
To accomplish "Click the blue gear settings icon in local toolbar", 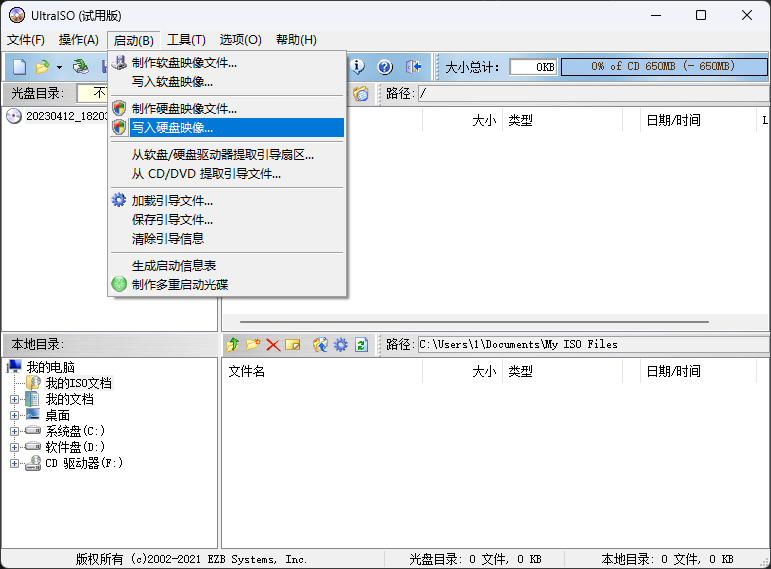I will click(x=341, y=345).
